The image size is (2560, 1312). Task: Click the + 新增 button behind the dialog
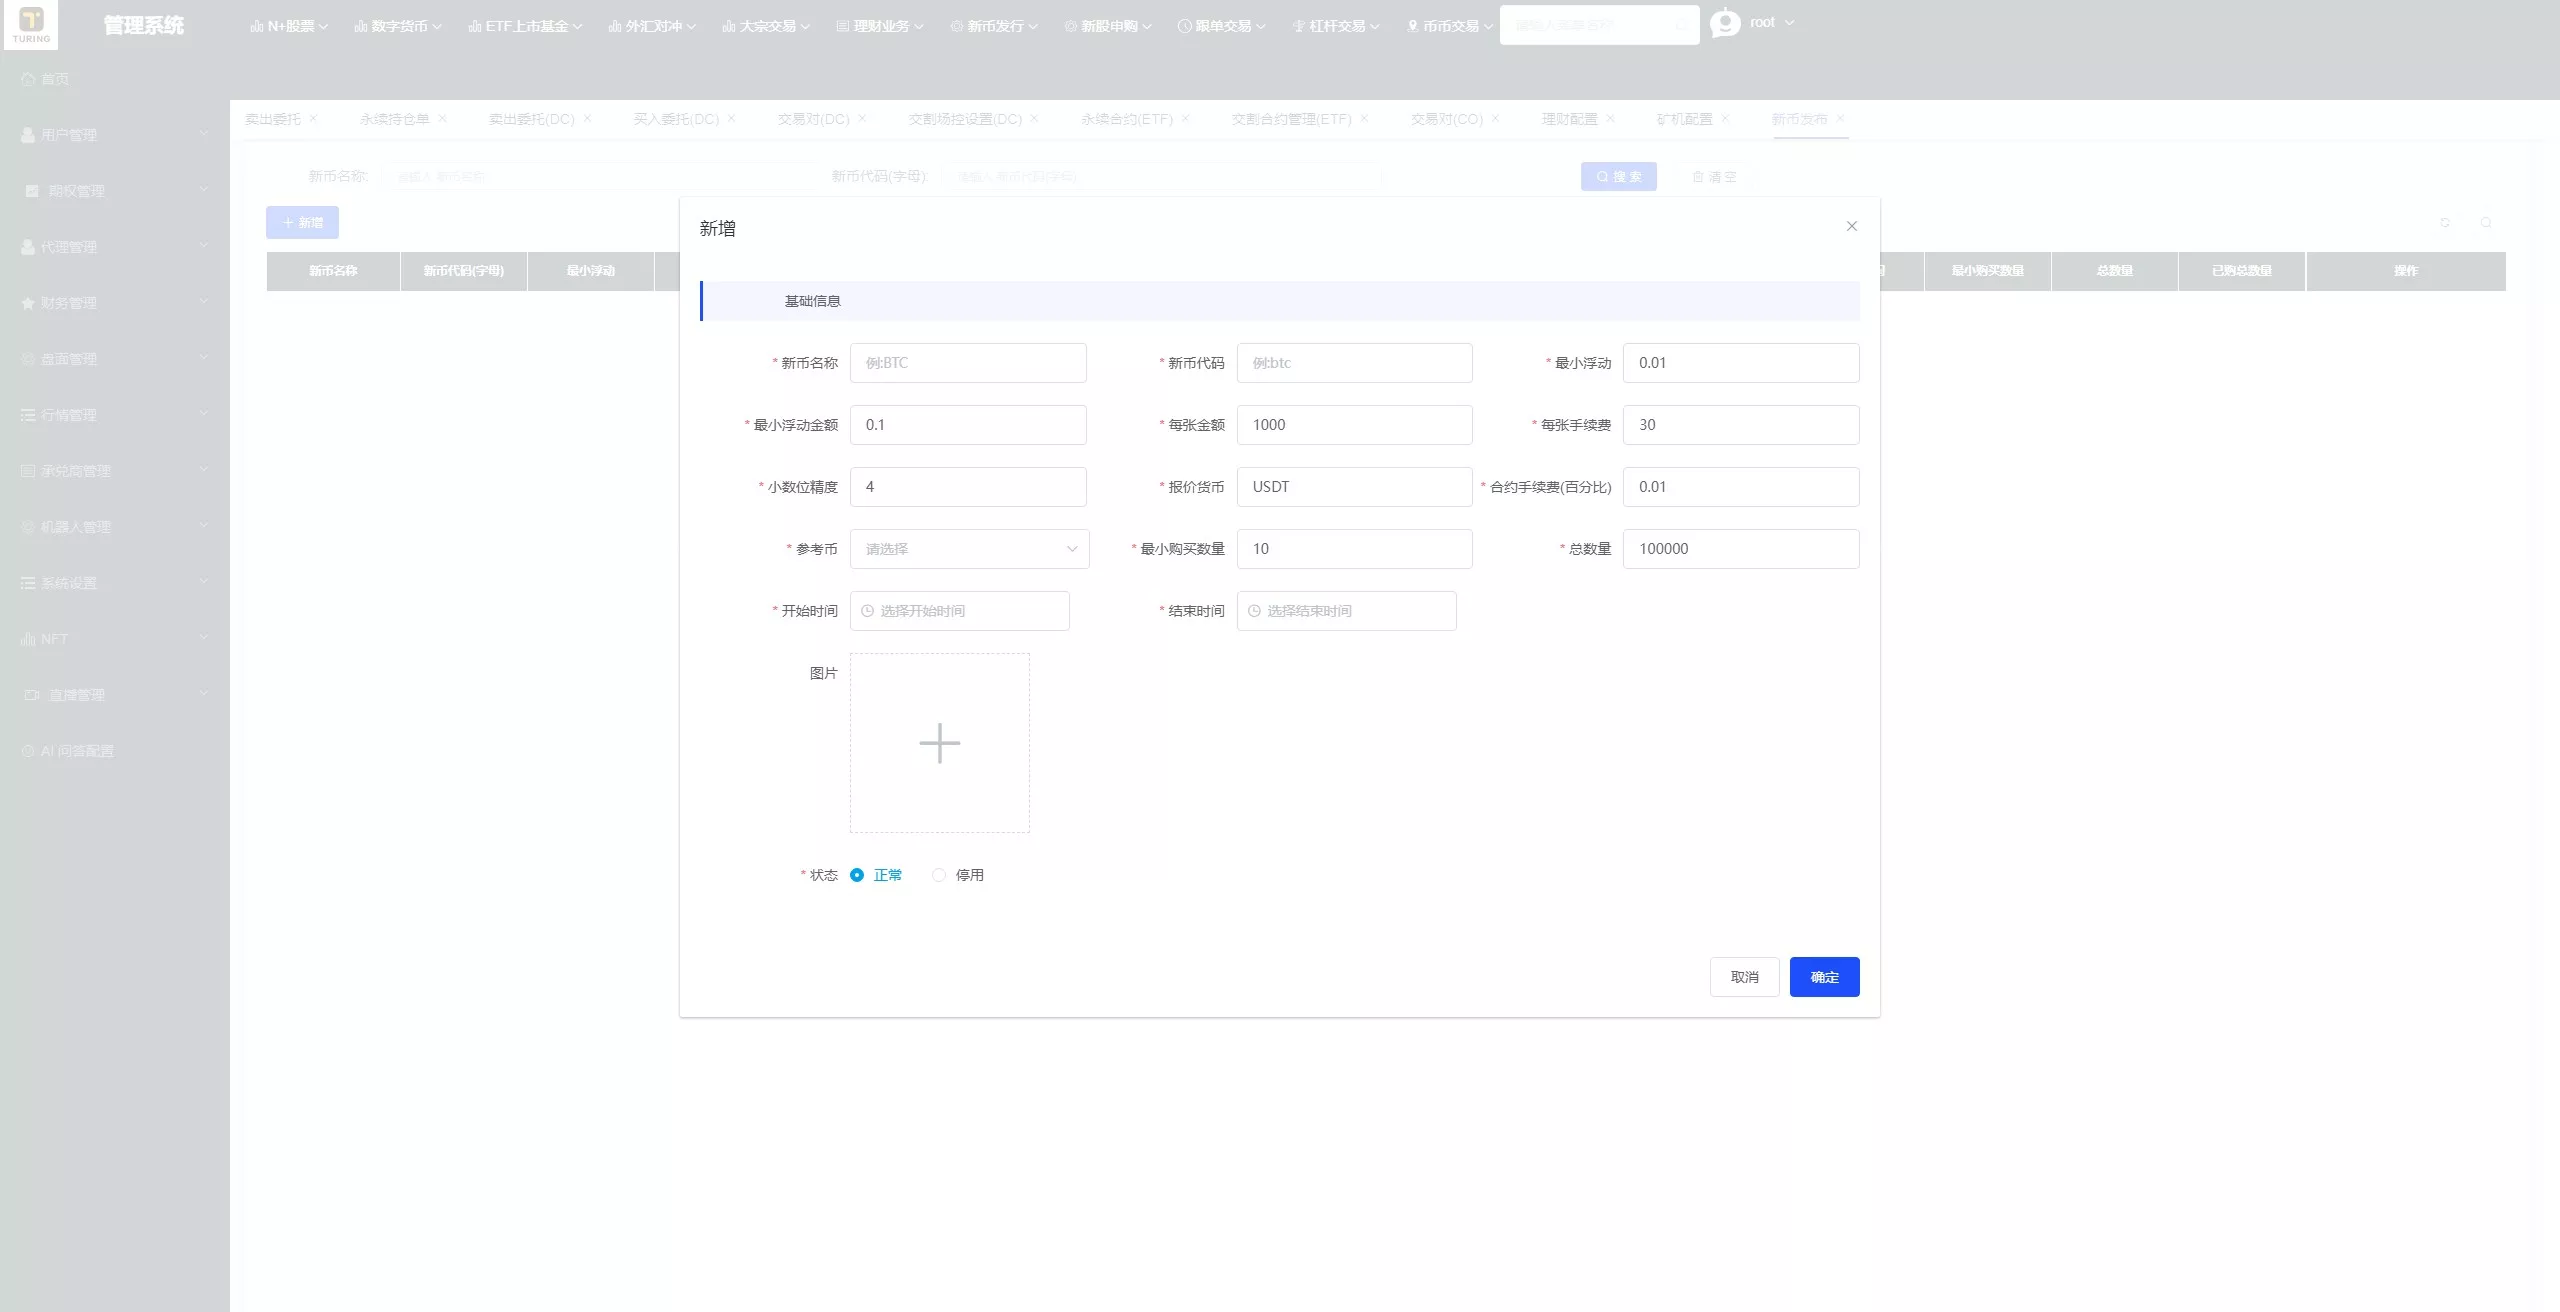[x=302, y=222]
